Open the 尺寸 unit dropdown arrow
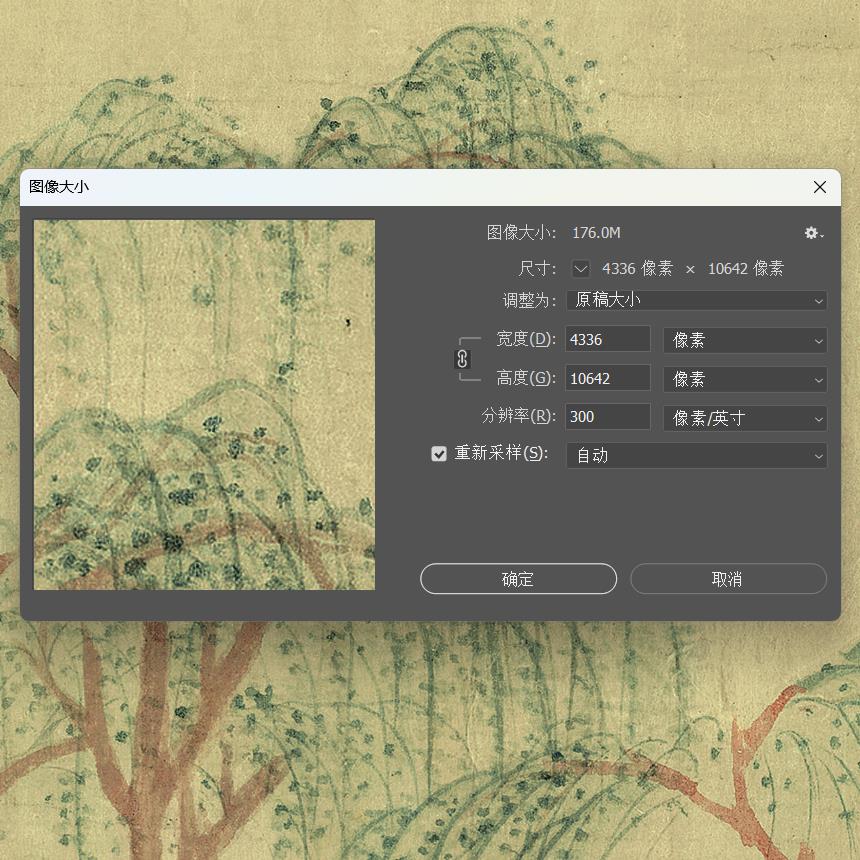The height and width of the screenshot is (860, 860). click(x=580, y=269)
